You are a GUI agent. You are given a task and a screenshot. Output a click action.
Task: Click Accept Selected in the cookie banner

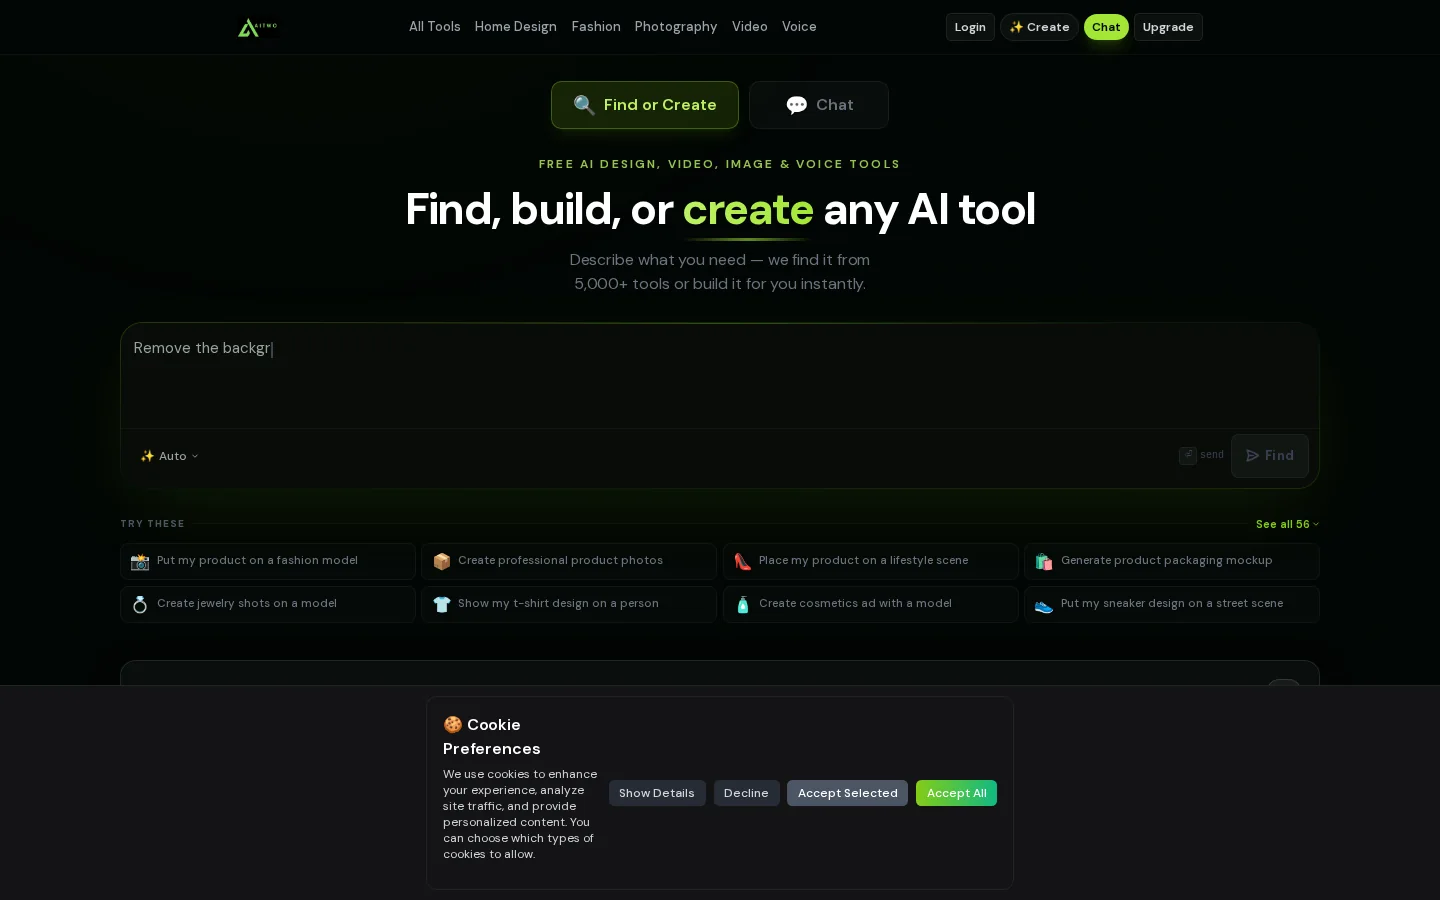coord(847,793)
